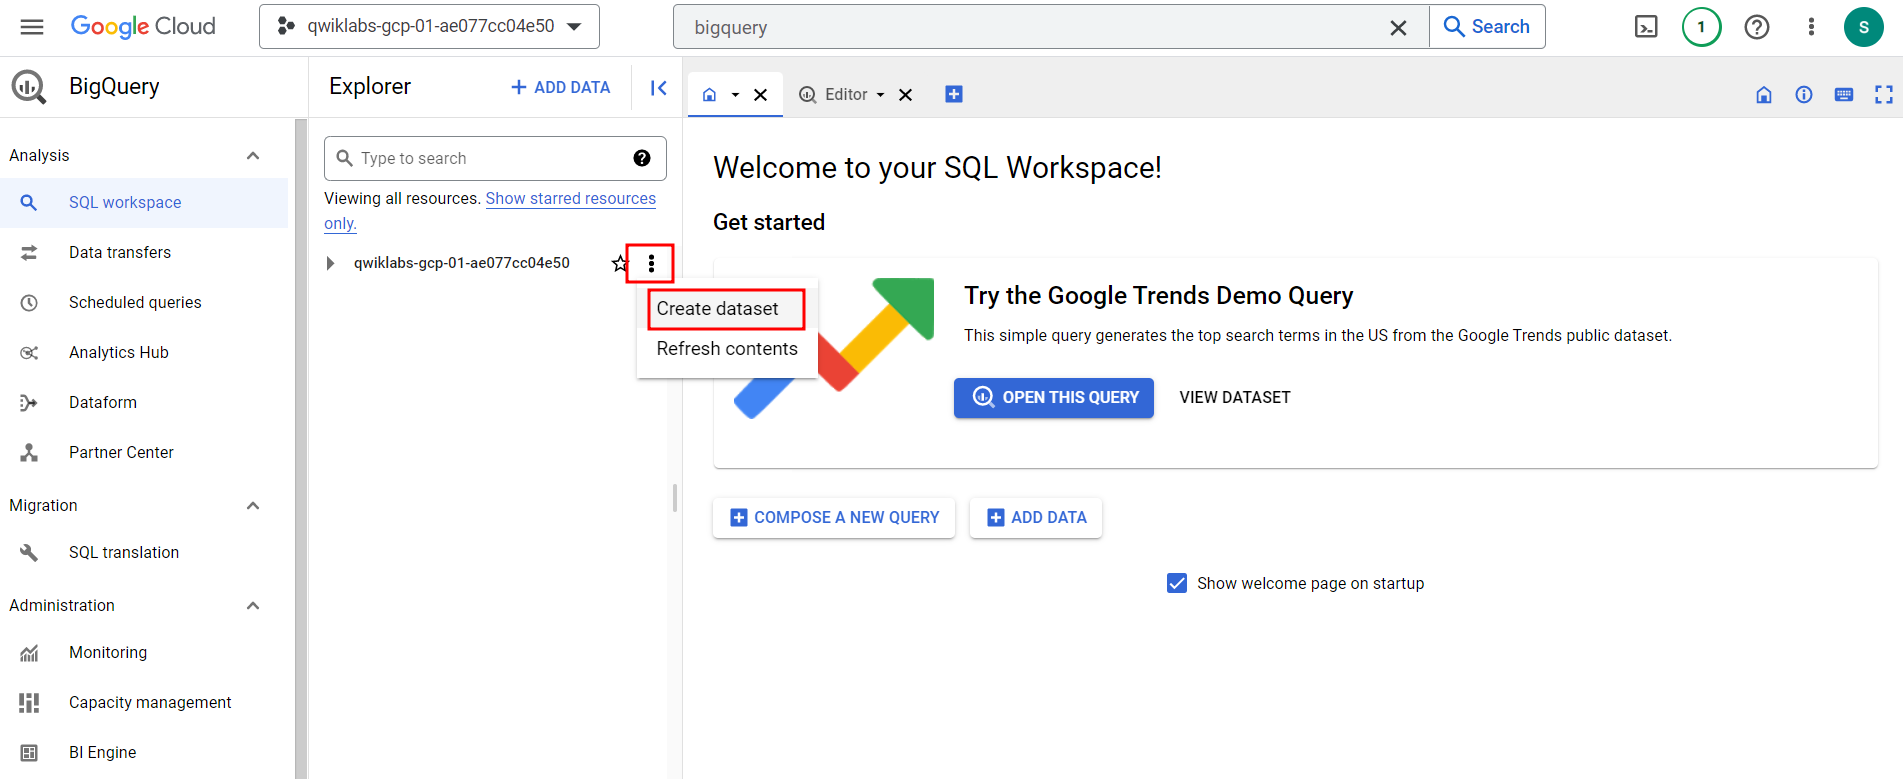Click the search help question icon
This screenshot has width=1903, height=779.
tap(642, 158)
